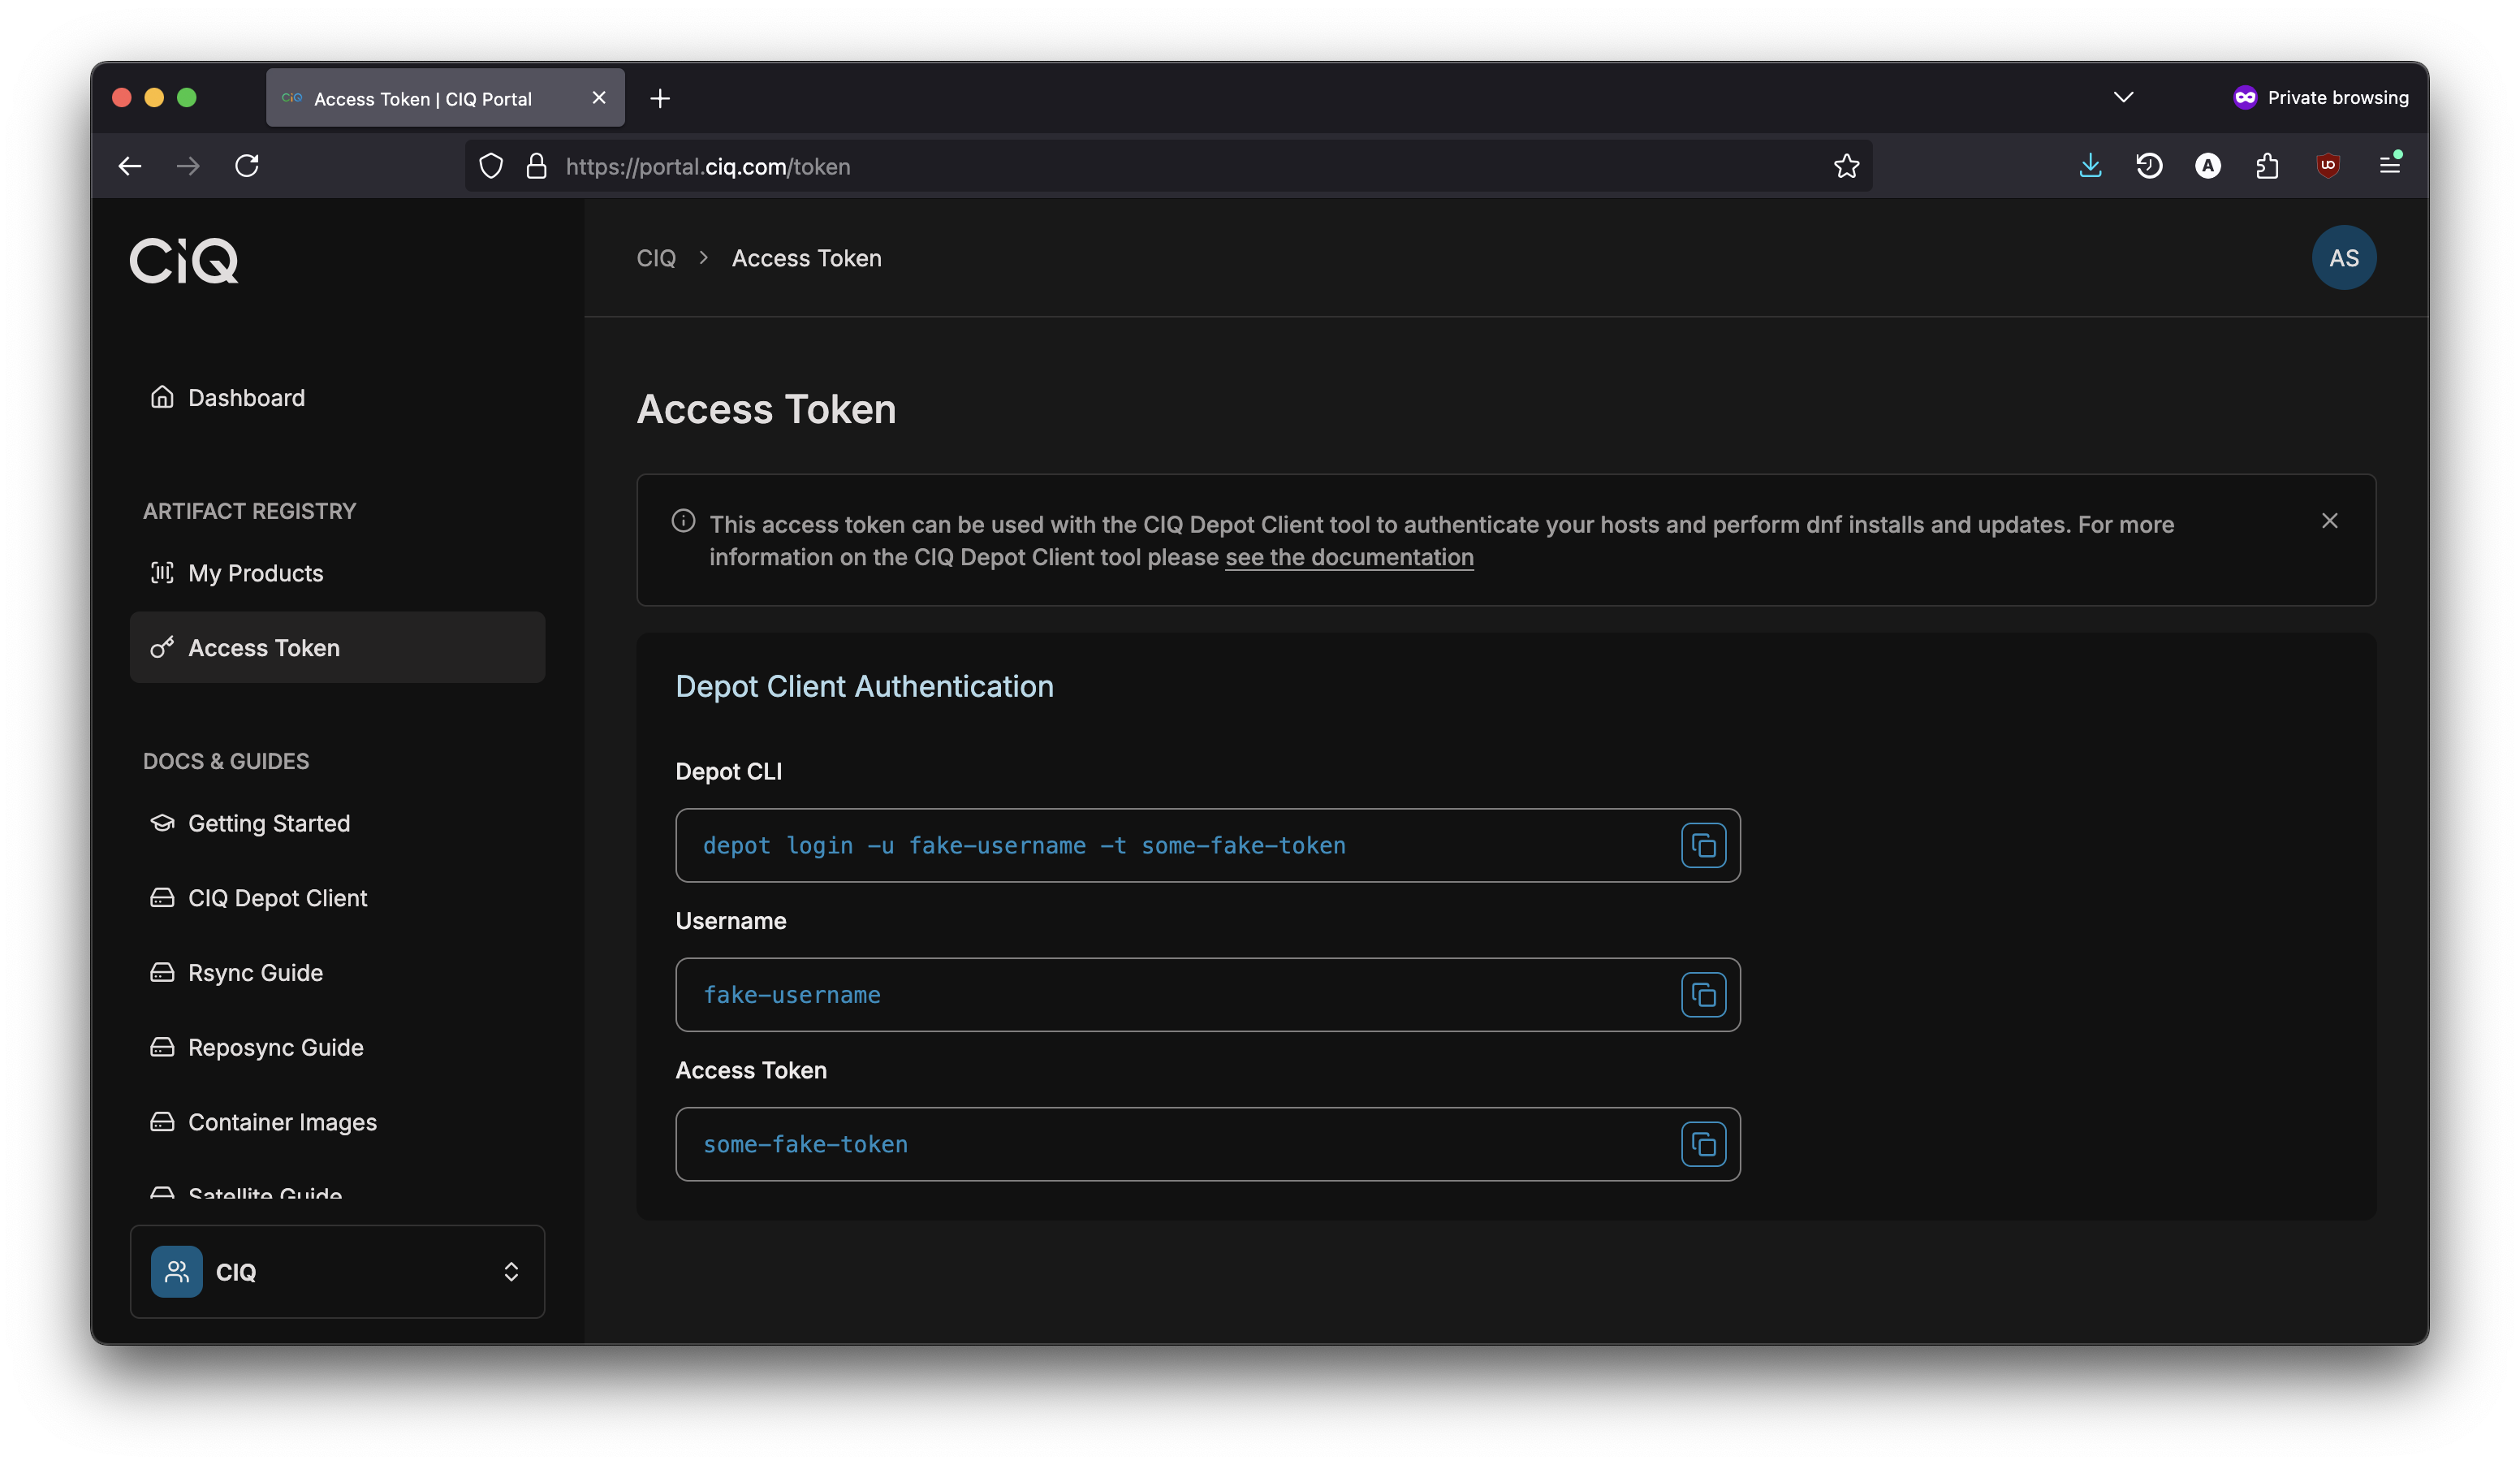The image size is (2520, 1465).
Task: Open the Dashboard from the sidebar
Action: (246, 397)
